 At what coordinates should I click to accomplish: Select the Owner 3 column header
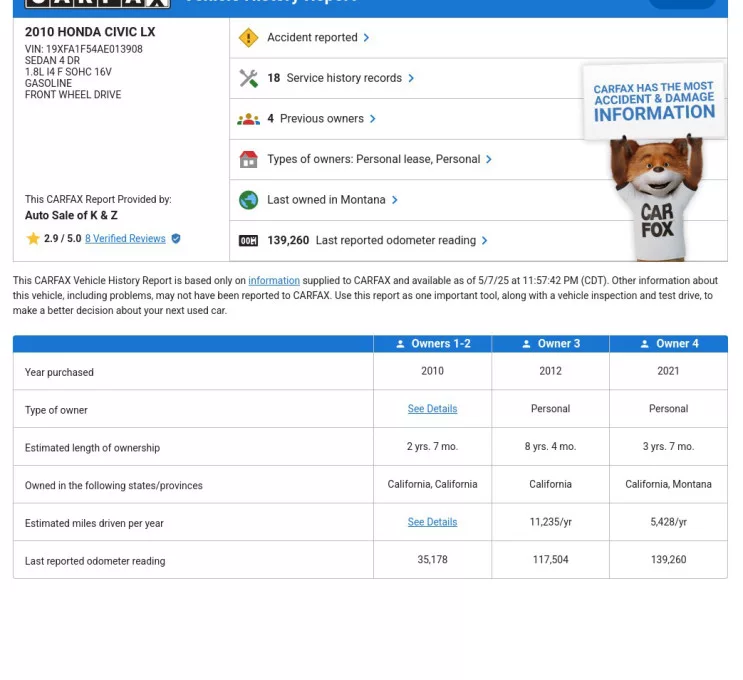(x=550, y=344)
